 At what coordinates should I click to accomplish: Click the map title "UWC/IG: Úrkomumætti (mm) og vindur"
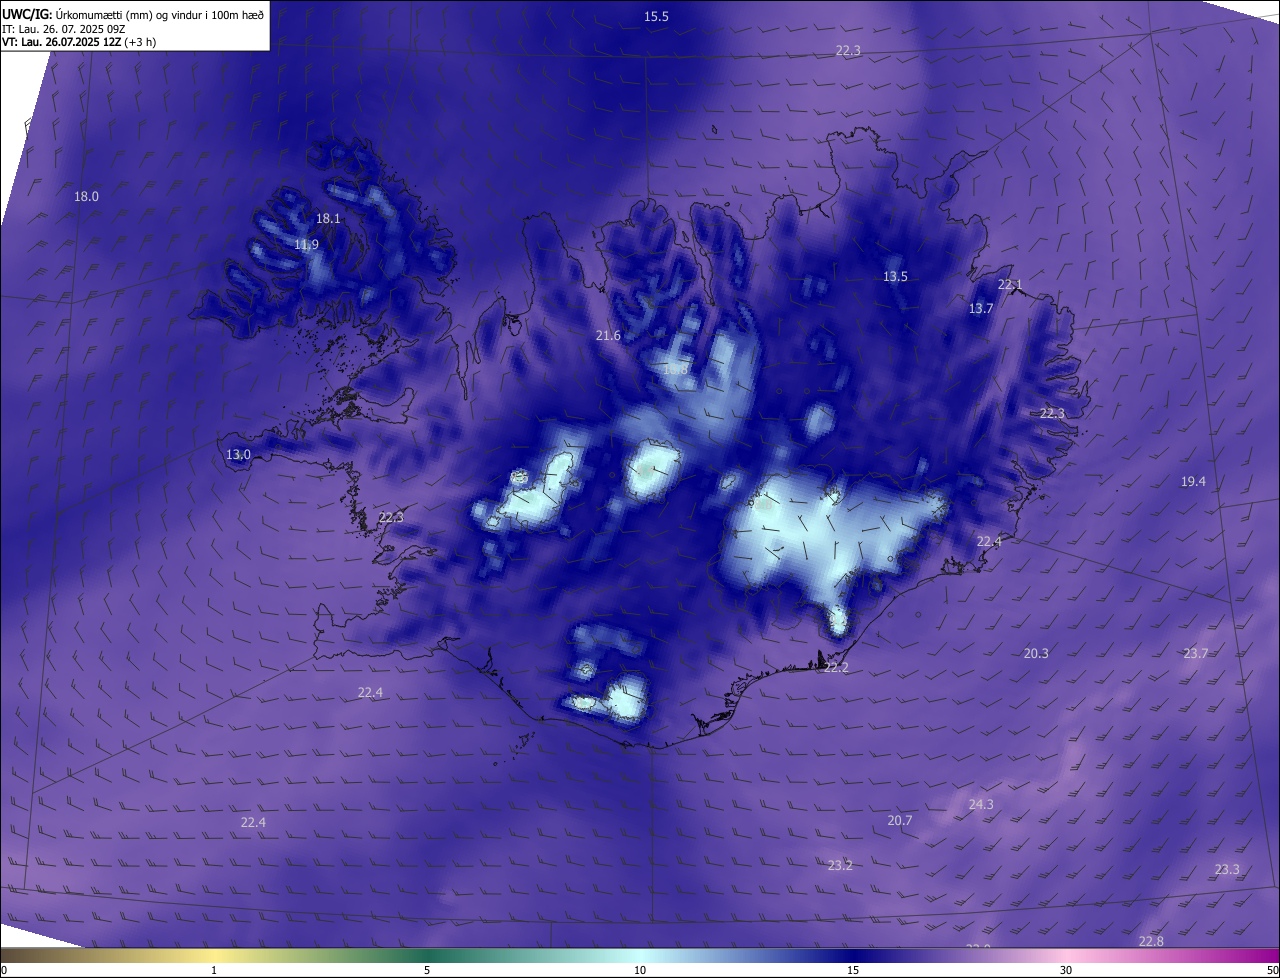tap(133, 15)
